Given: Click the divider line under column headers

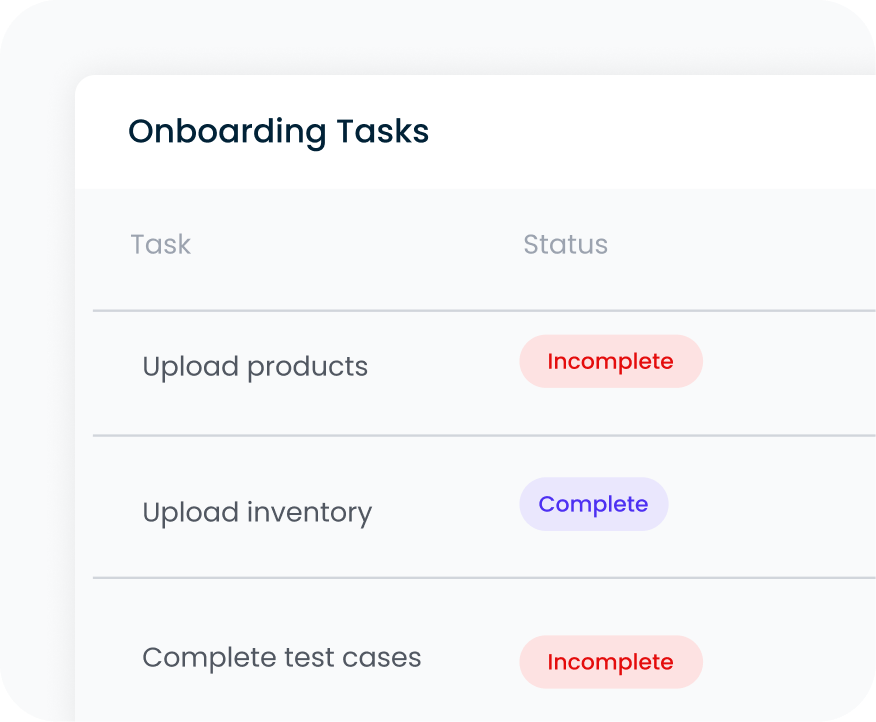Looking at the screenshot, I should (480, 311).
